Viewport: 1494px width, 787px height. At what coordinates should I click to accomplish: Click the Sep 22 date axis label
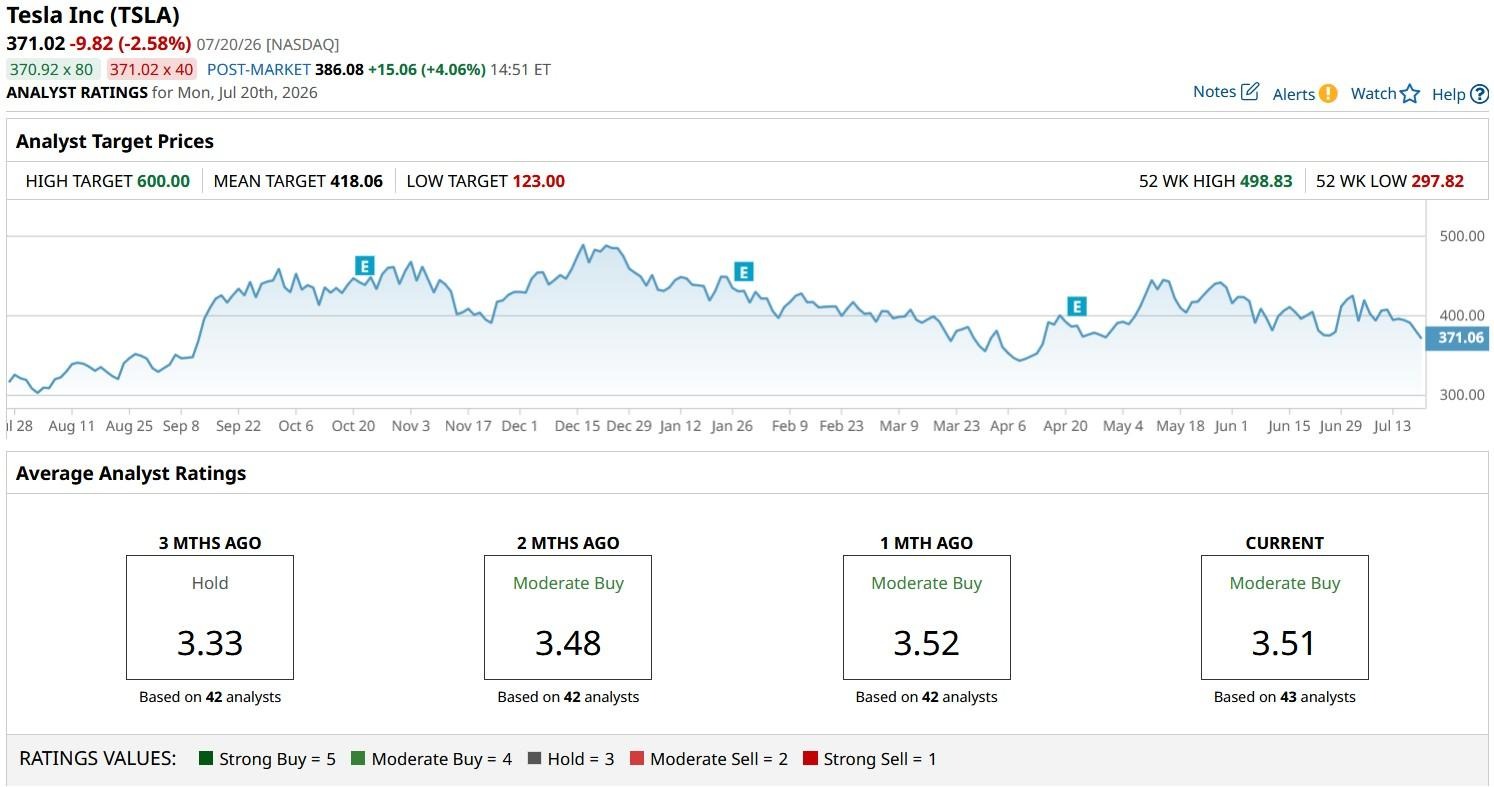[x=238, y=426]
